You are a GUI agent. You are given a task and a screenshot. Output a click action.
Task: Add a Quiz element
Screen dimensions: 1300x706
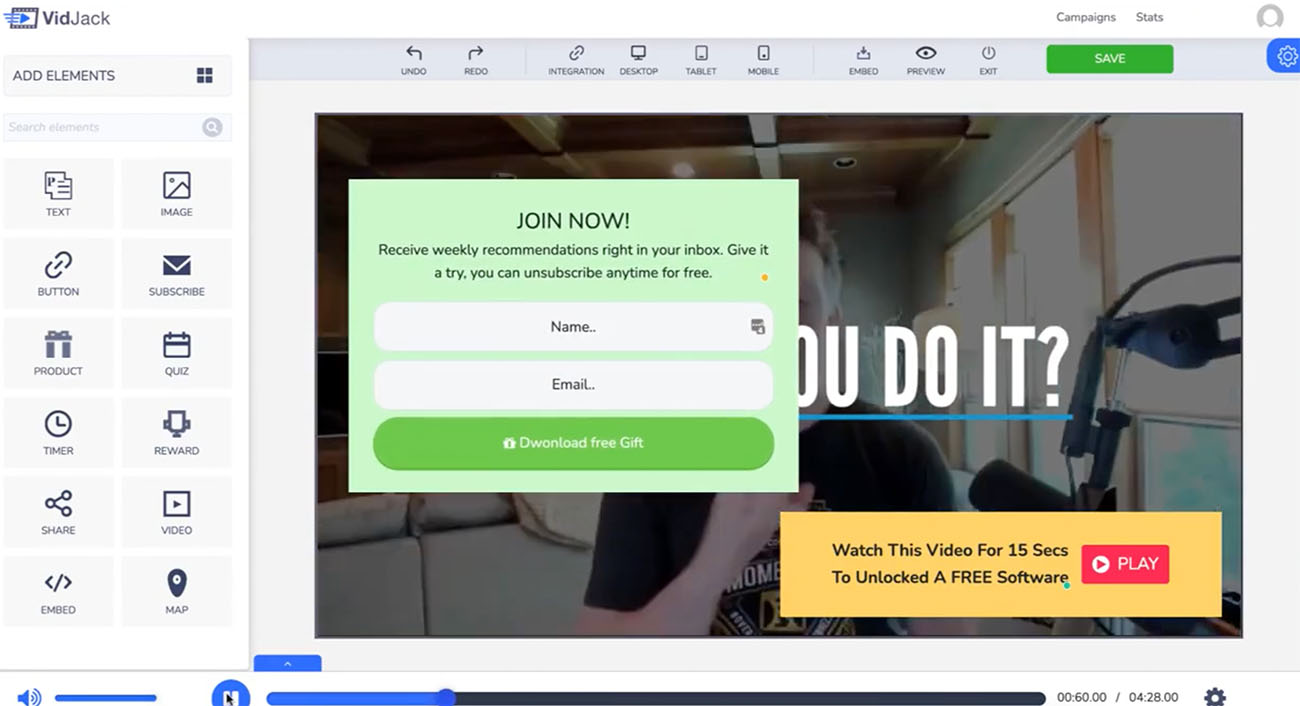coord(176,353)
